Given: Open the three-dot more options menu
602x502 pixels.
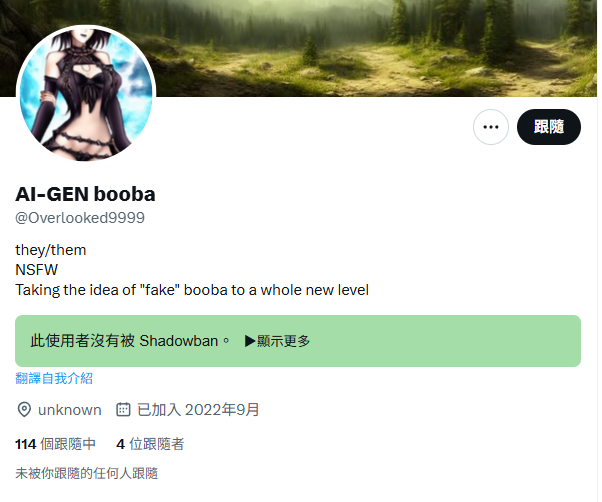Looking at the screenshot, I should 491,127.
